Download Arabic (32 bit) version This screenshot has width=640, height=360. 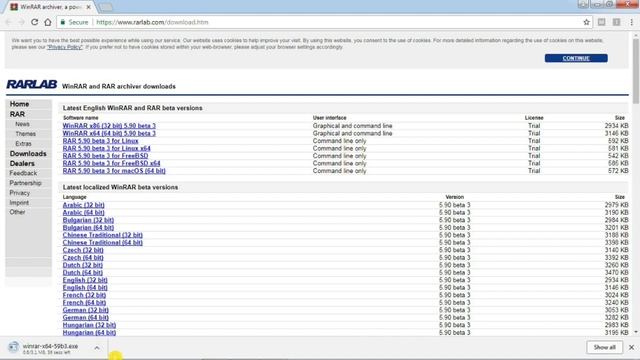[x=83, y=205]
